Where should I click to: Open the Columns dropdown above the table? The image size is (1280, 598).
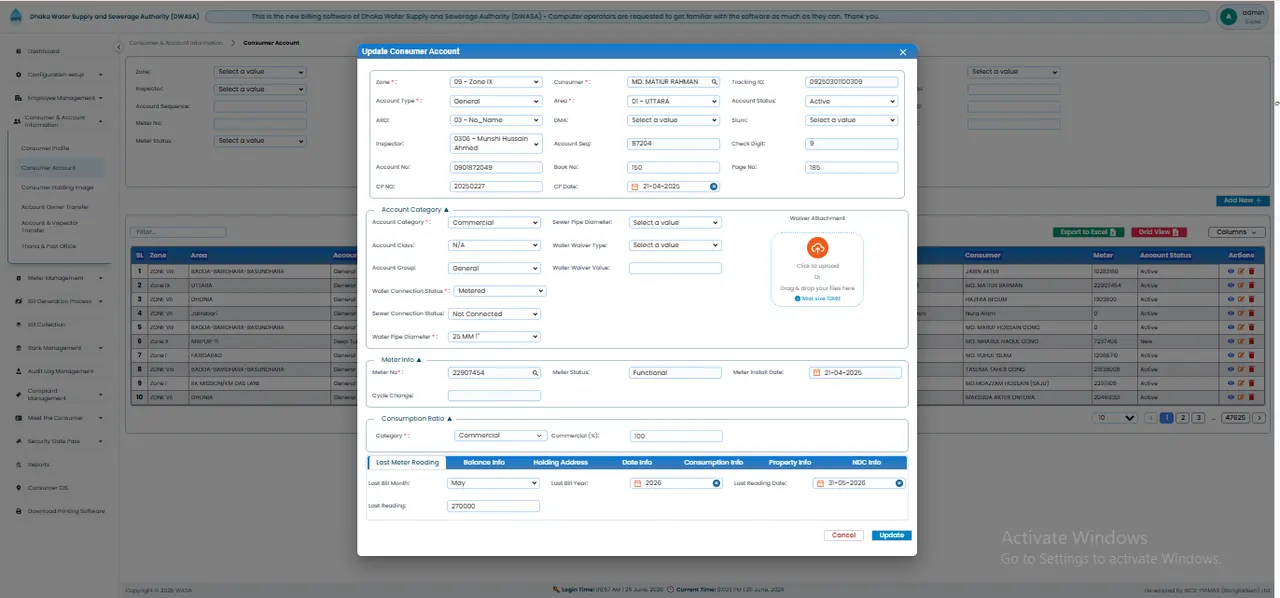1236,232
